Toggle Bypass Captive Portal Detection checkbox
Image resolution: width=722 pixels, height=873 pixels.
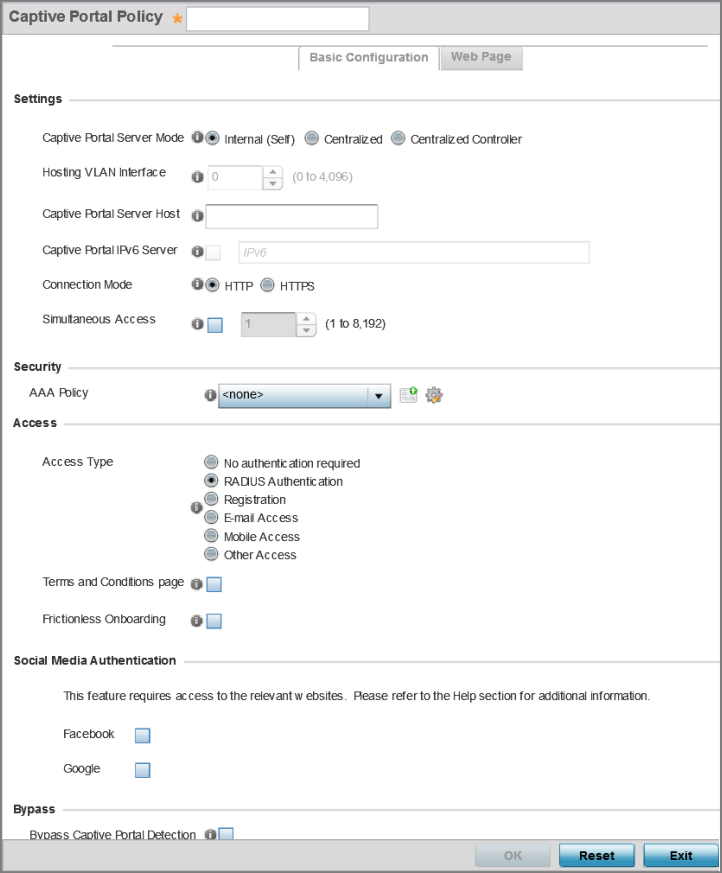point(226,833)
